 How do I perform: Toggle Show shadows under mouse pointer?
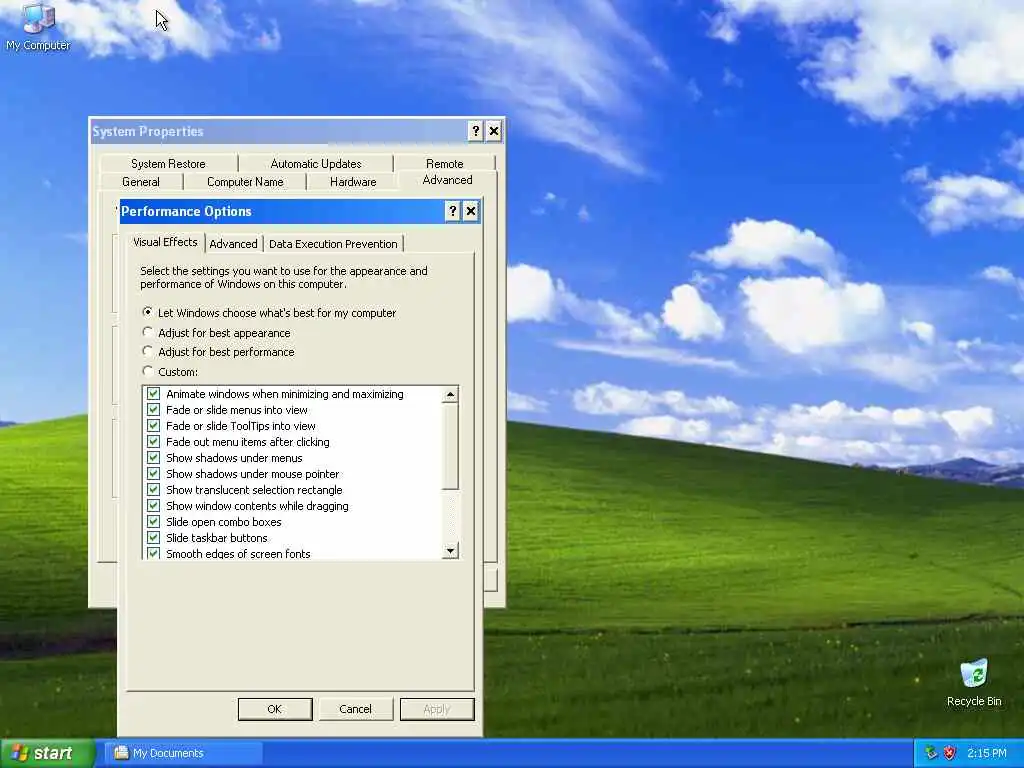click(x=153, y=473)
